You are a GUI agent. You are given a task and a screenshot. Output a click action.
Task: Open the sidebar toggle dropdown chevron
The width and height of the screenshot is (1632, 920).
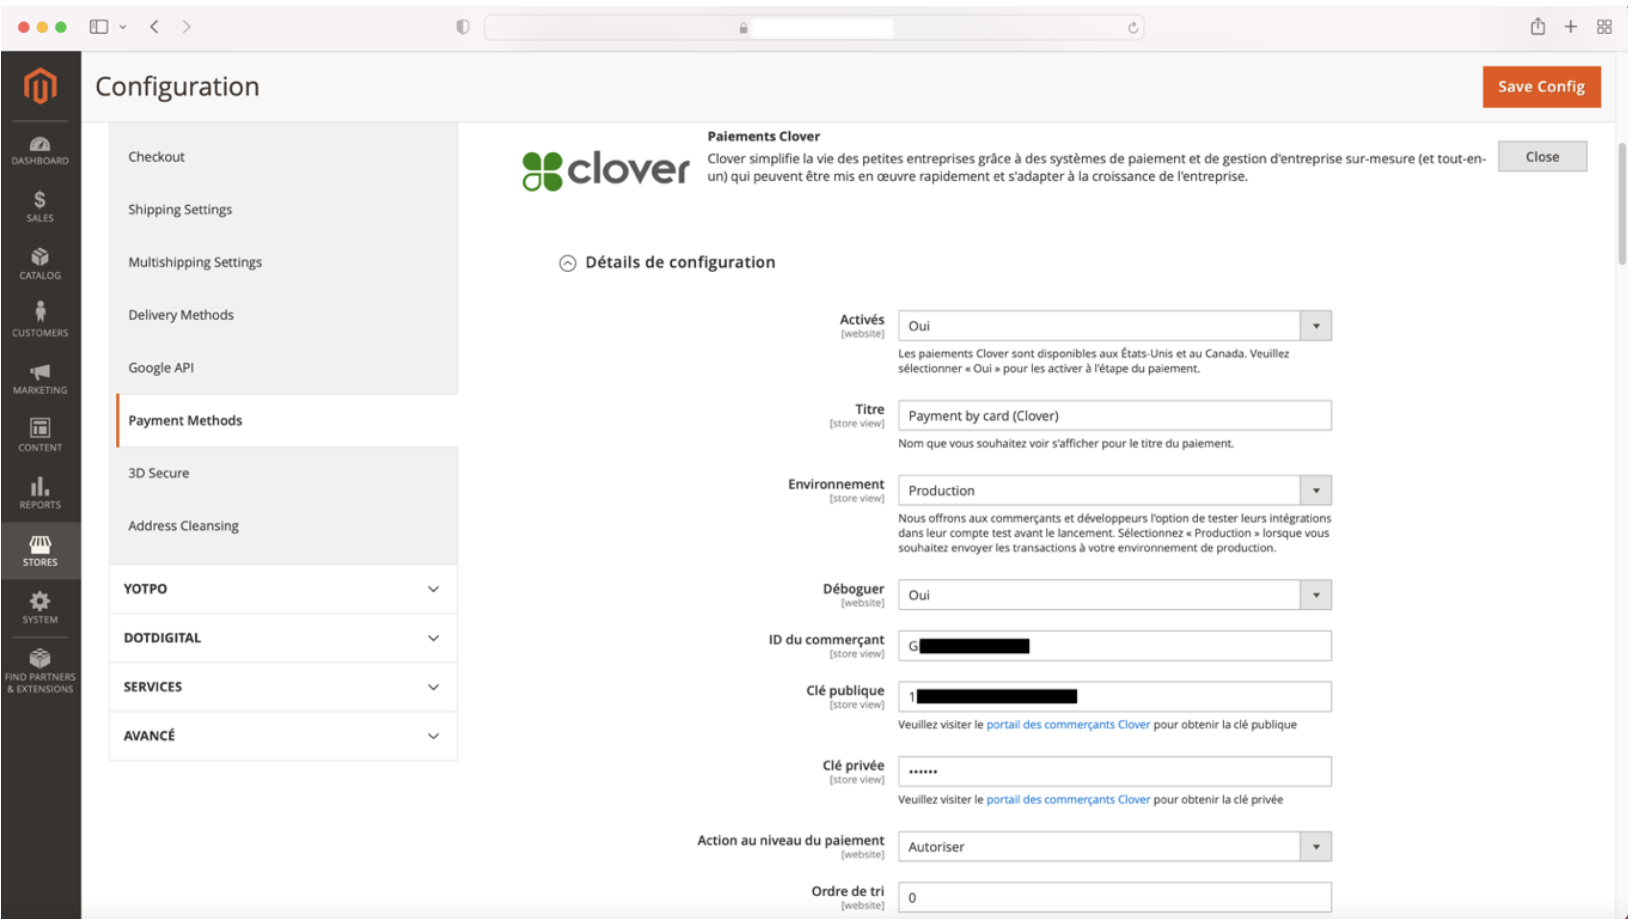123,27
